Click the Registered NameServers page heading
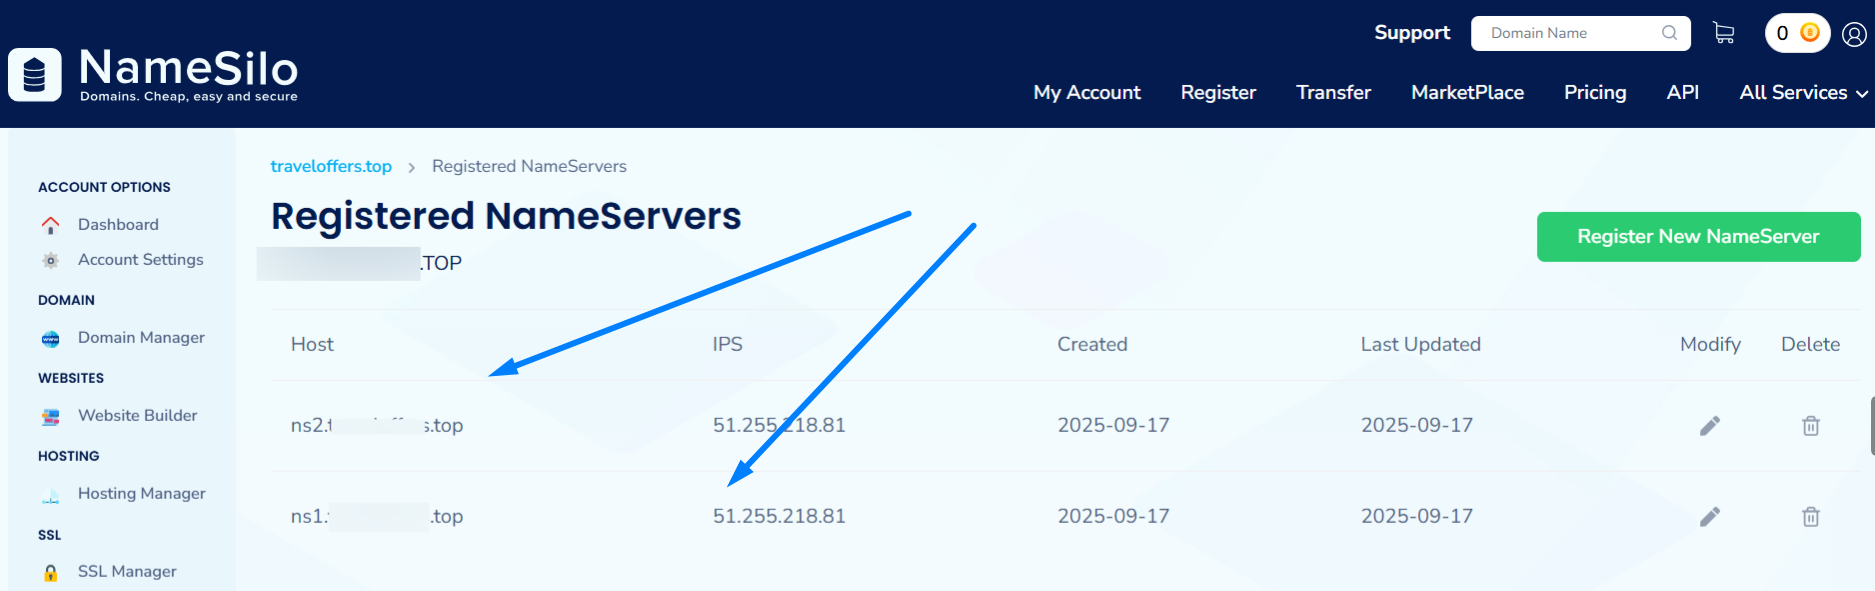Screen dimensions: 1875x591 pos(506,216)
